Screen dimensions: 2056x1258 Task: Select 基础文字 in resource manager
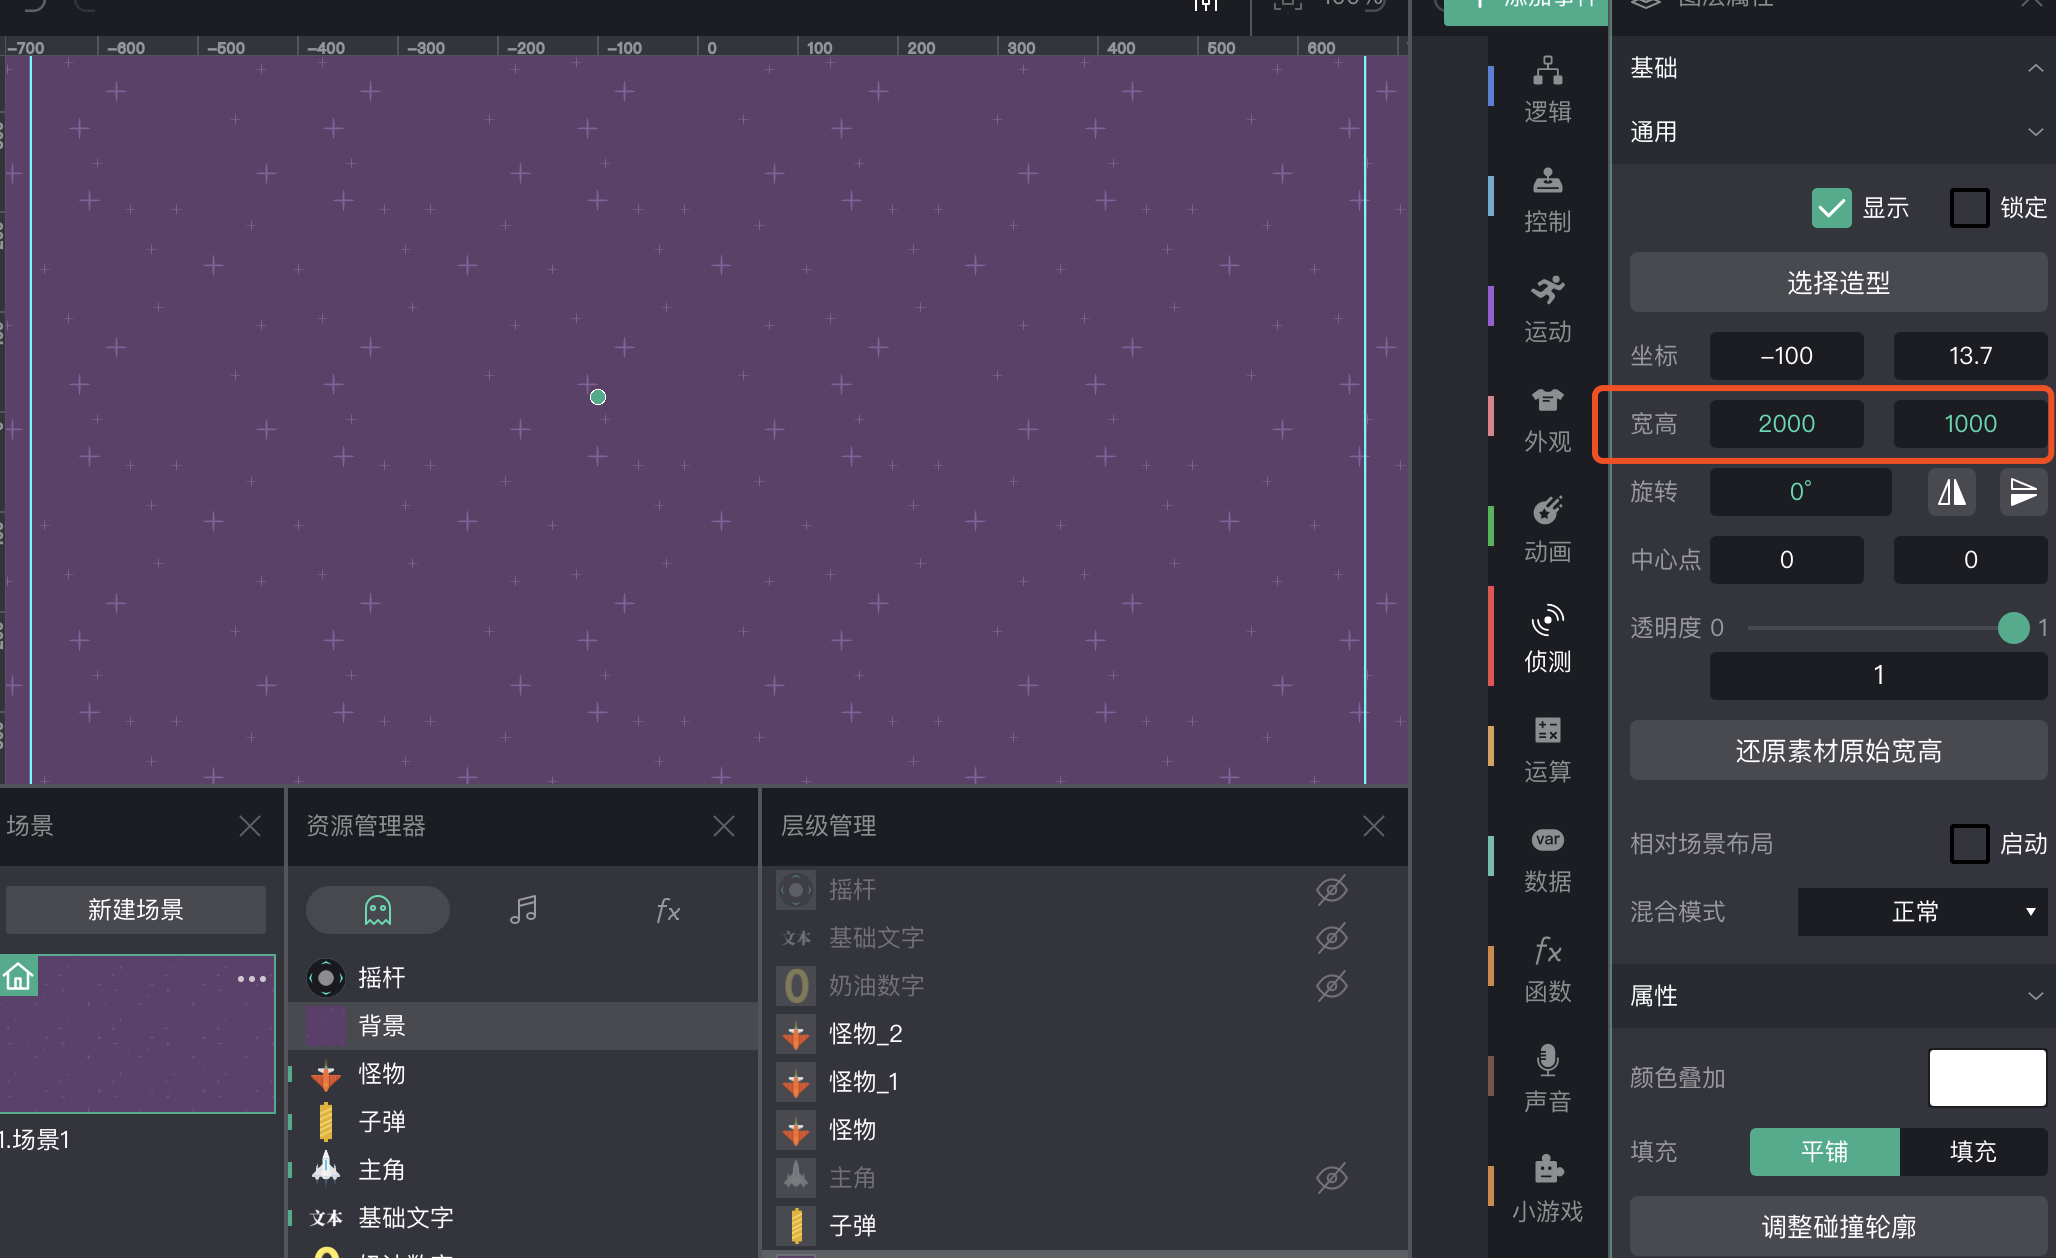[x=524, y=1218]
